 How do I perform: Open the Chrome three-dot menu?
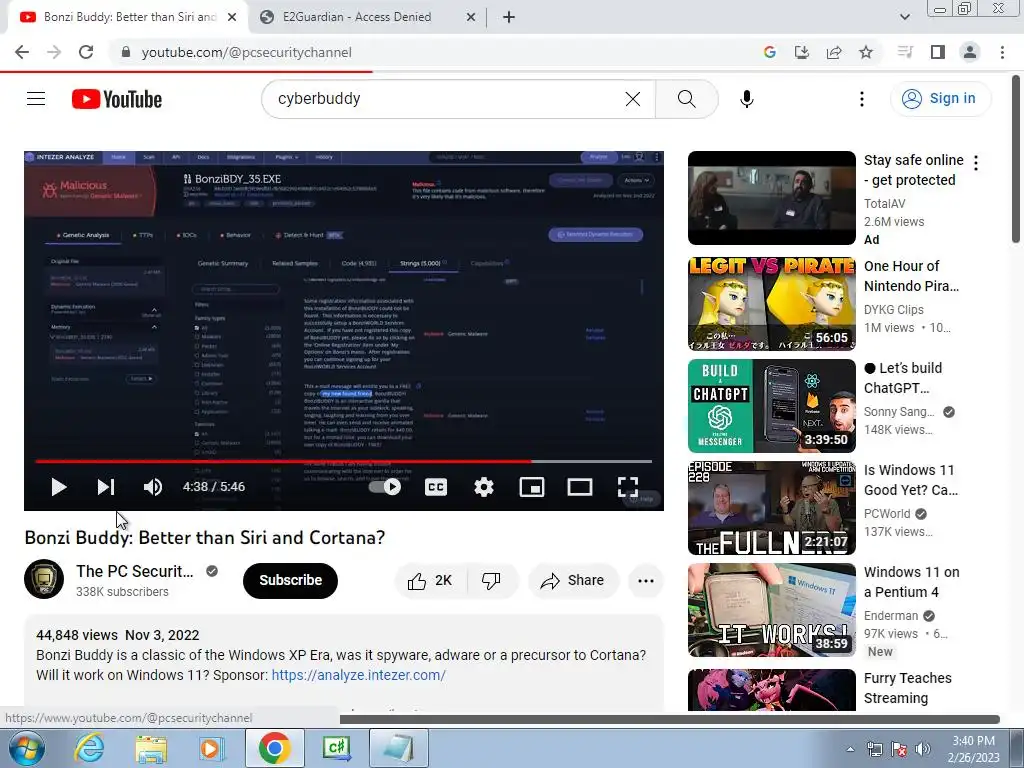1002,52
